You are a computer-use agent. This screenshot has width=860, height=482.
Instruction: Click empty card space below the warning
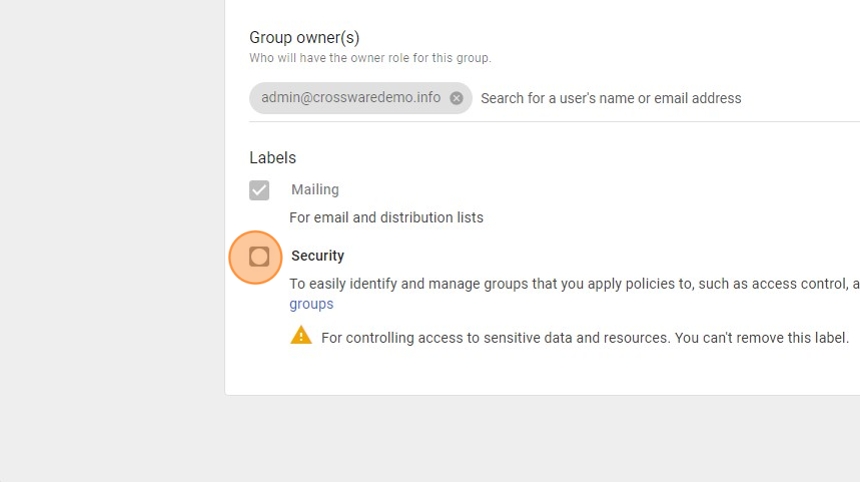[540, 372]
